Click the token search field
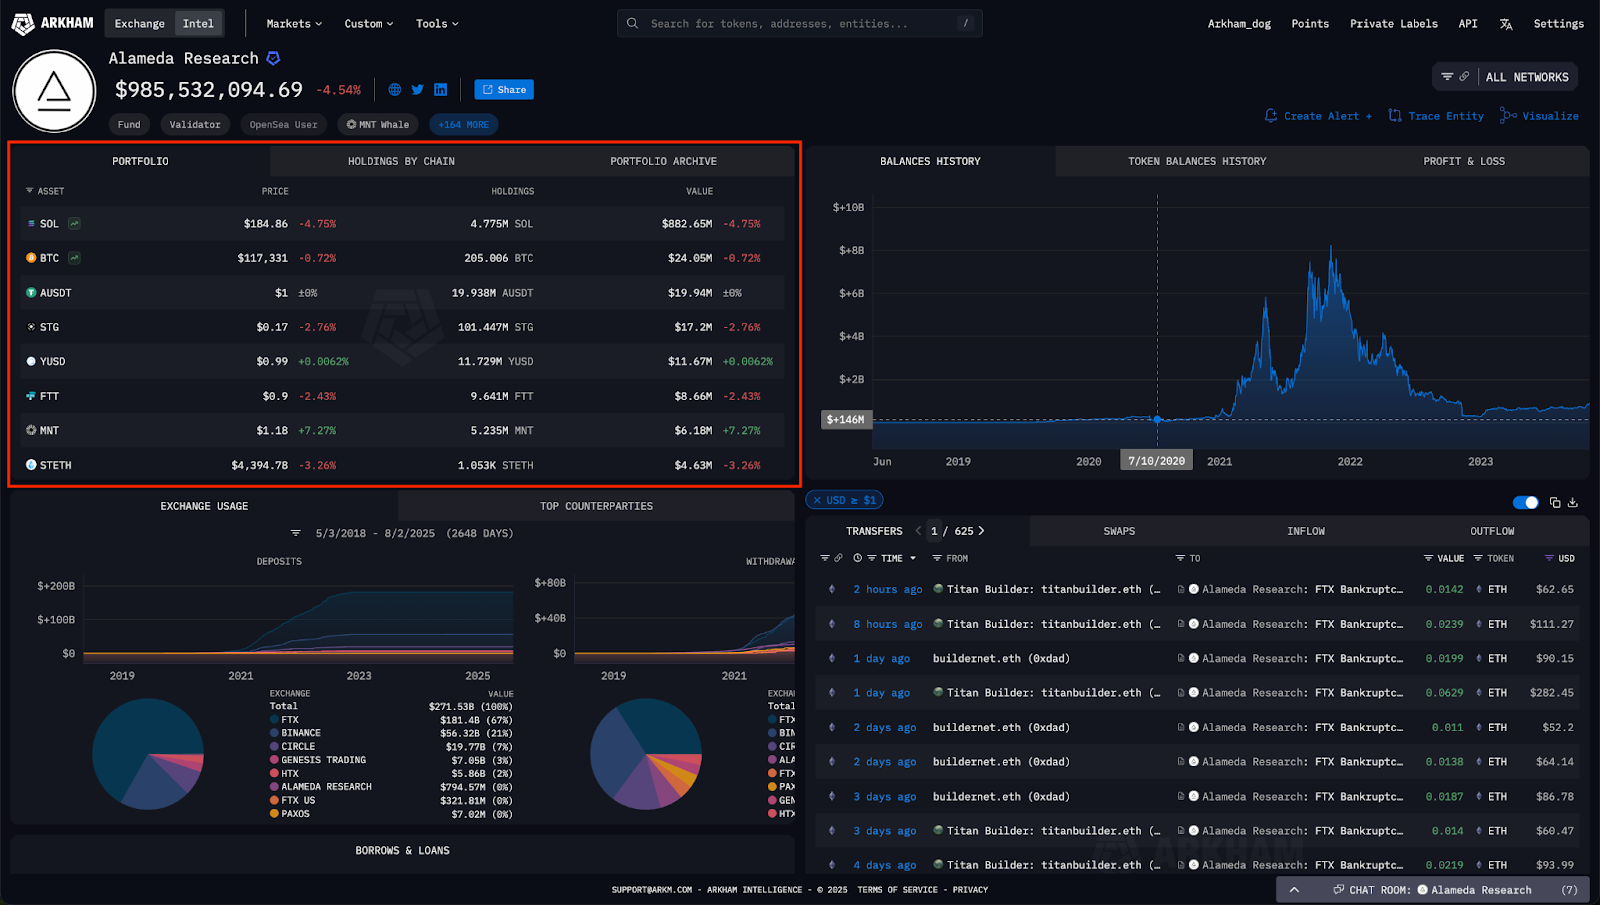Screen dimensions: 1600x905 (x=800, y=24)
